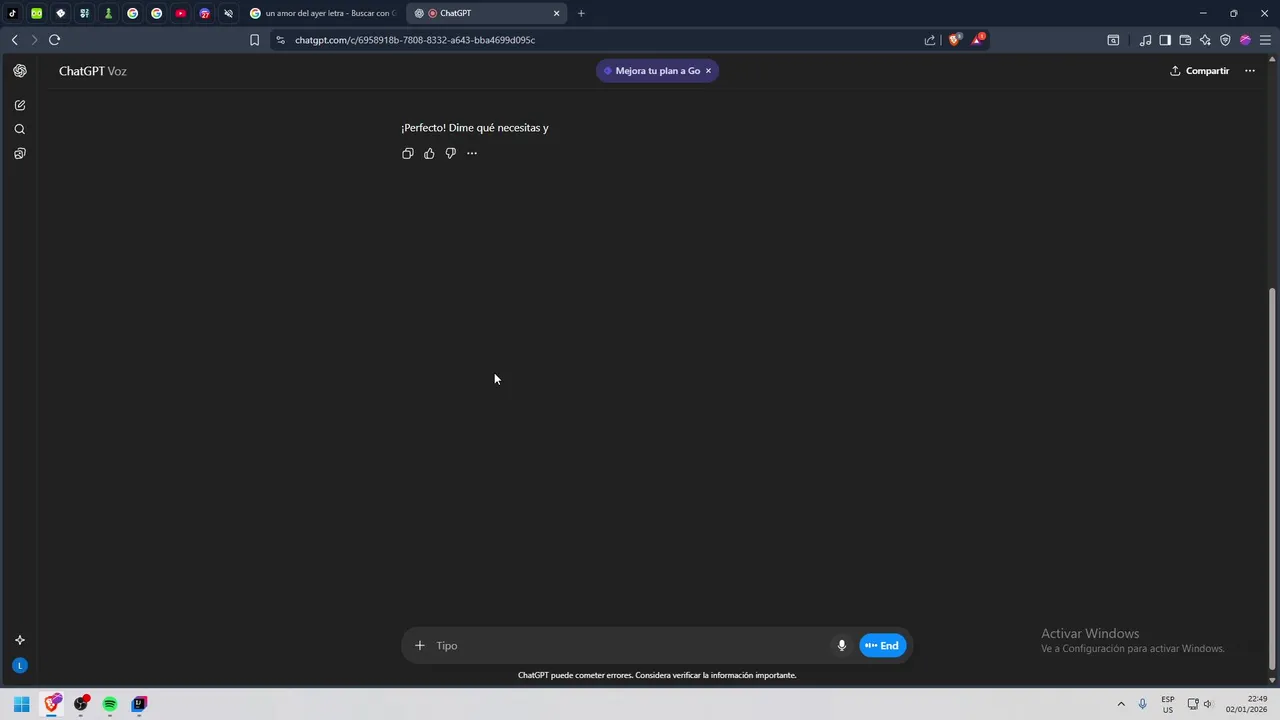
Task: Click the share page icon in address bar
Action: [x=930, y=40]
